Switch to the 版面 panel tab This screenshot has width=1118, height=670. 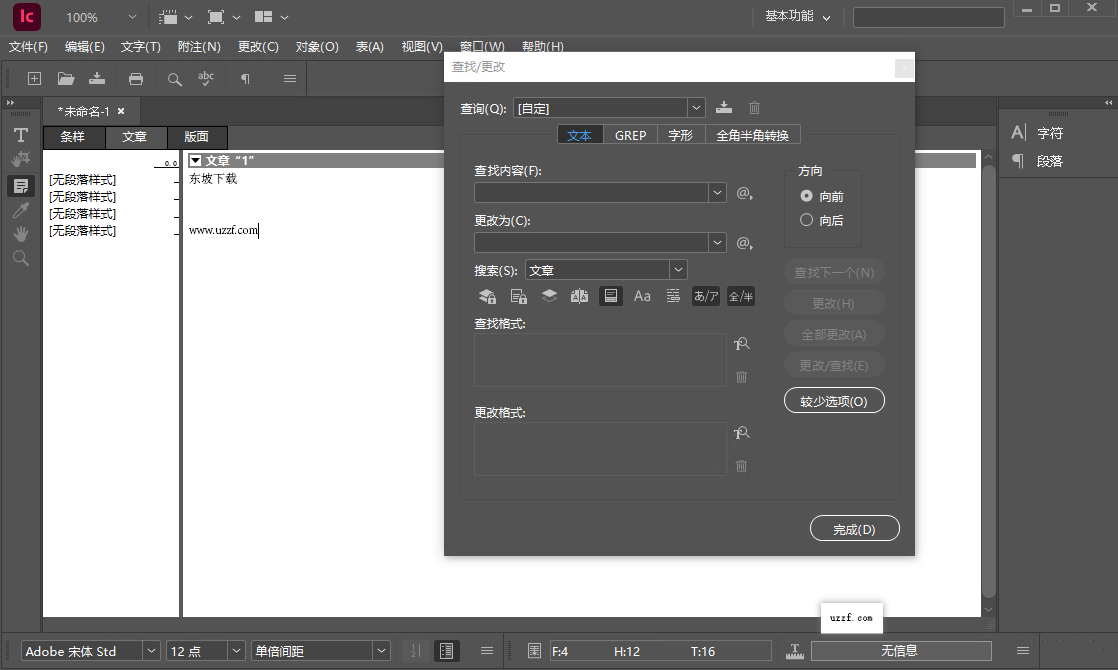click(x=196, y=137)
